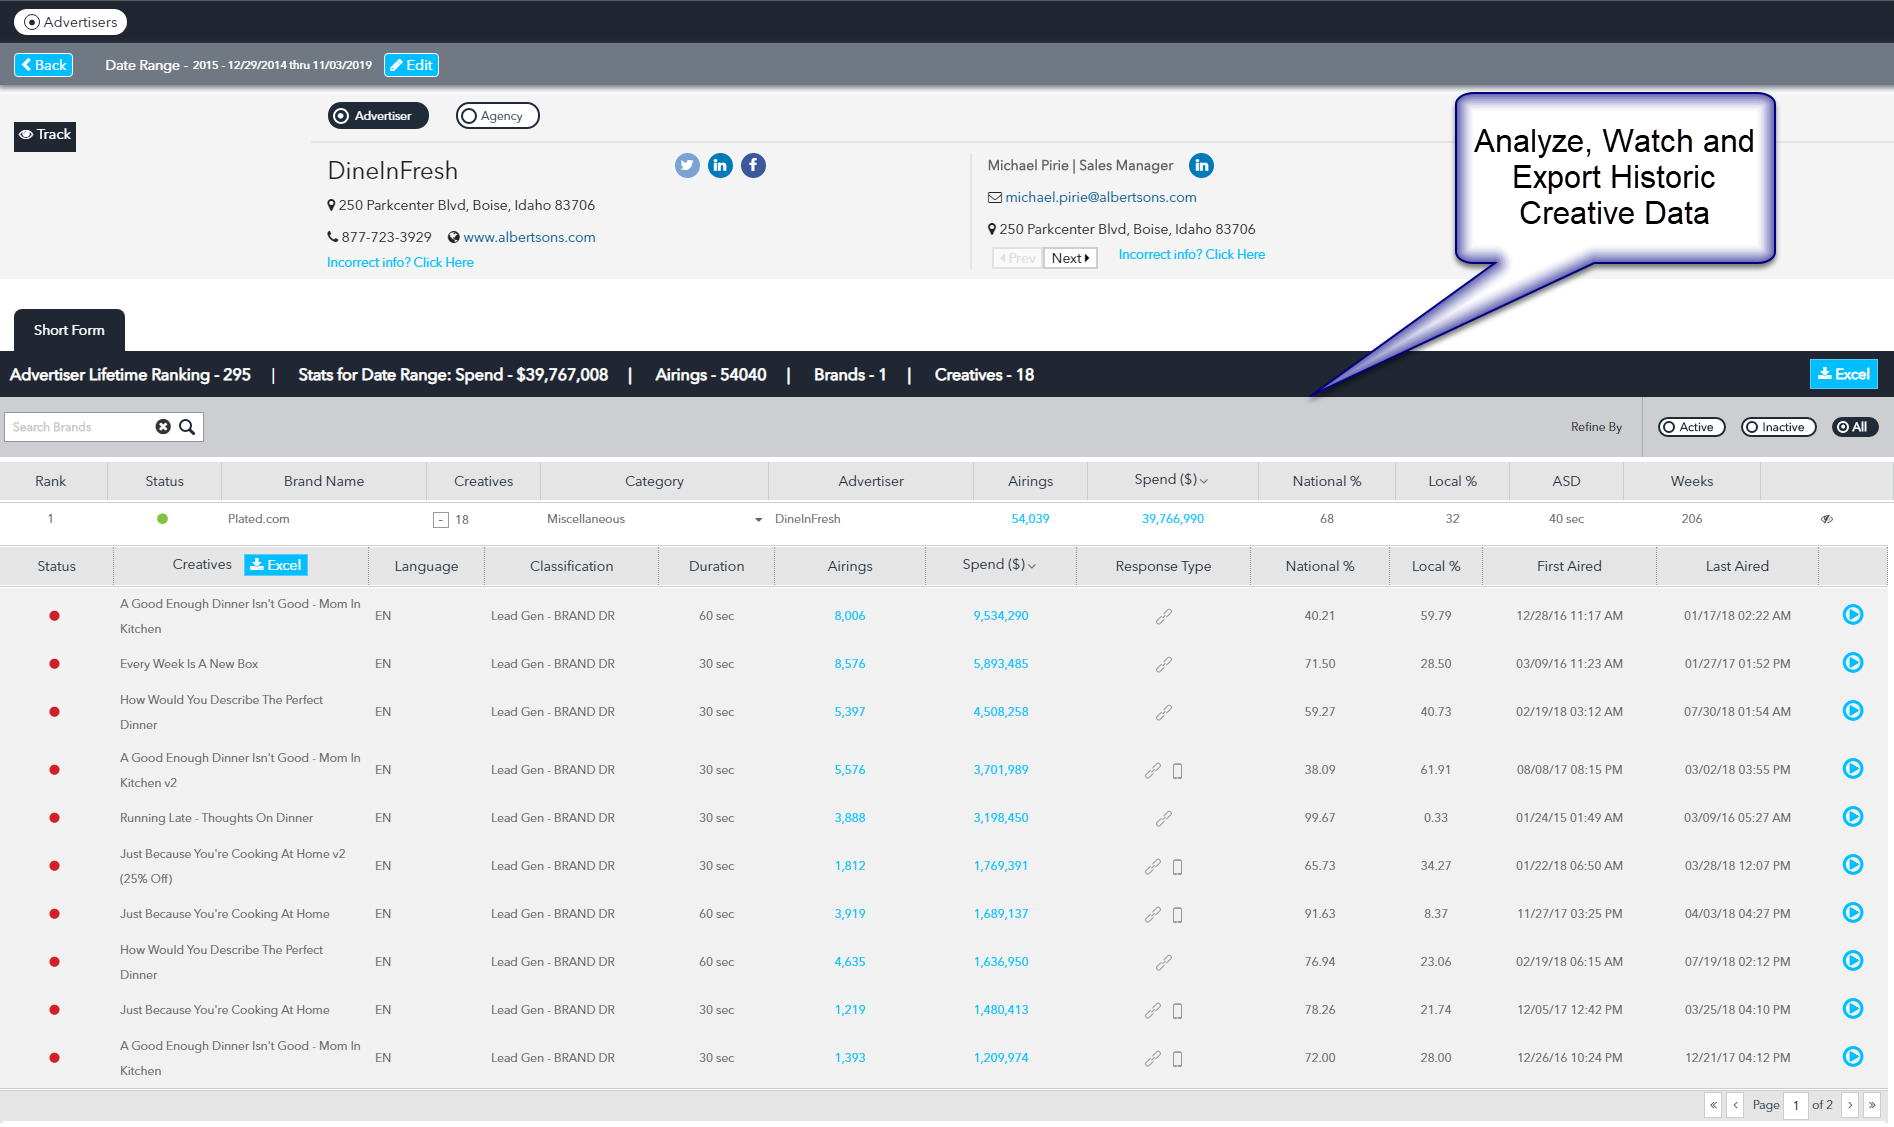Go to the next page of creatives
Screen dimensions: 1894x1127
1850,1105
